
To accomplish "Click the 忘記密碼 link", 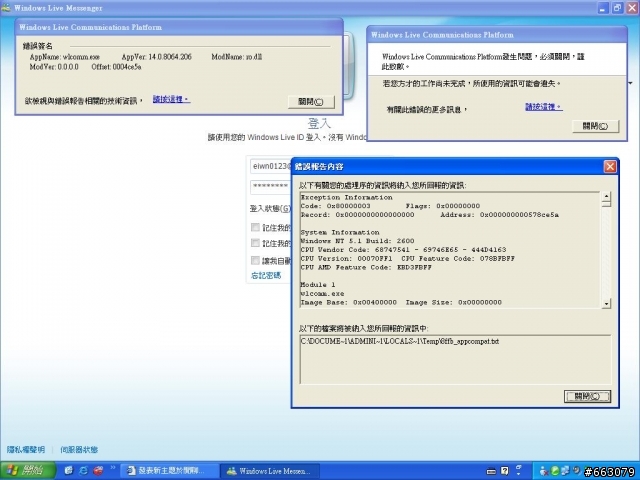I will (266, 276).
